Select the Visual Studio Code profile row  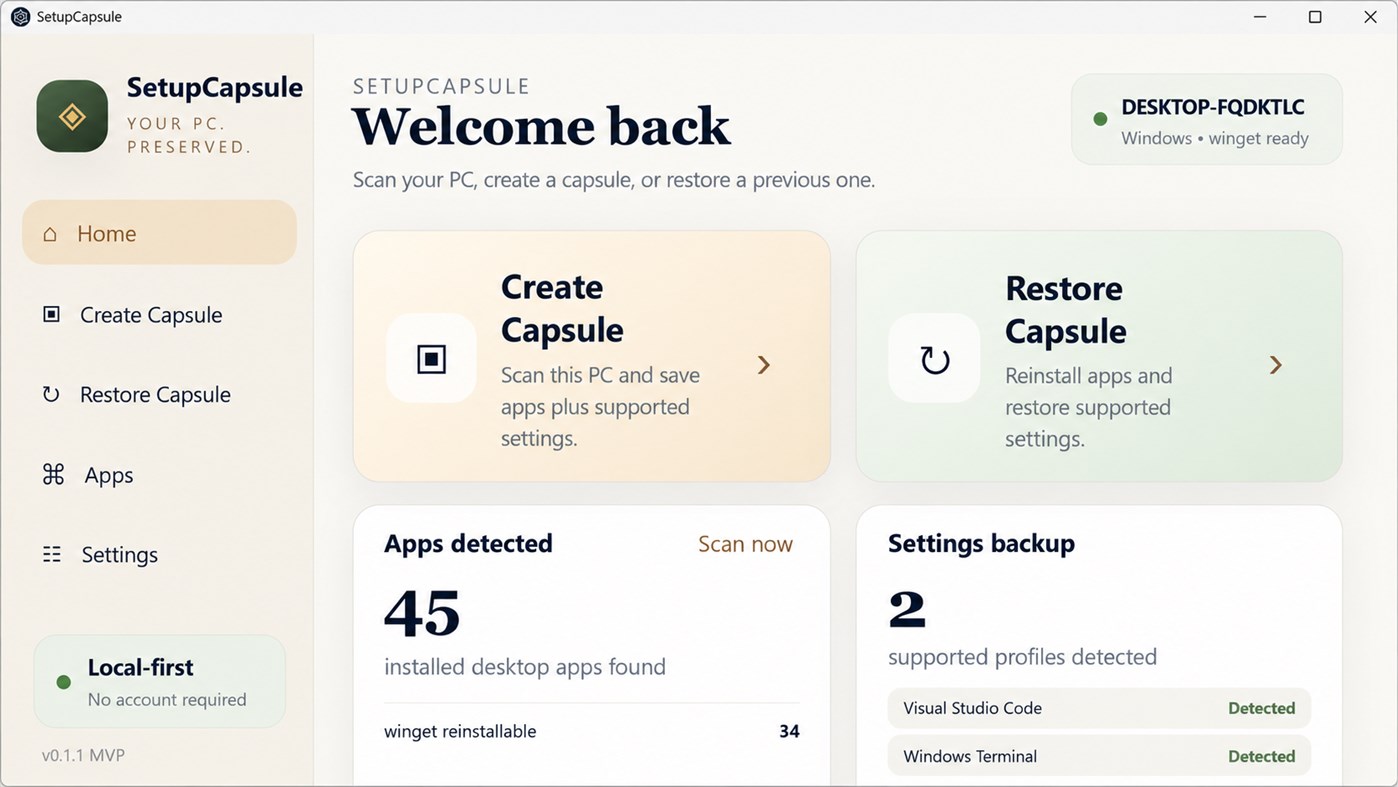(x=1099, y=708)
